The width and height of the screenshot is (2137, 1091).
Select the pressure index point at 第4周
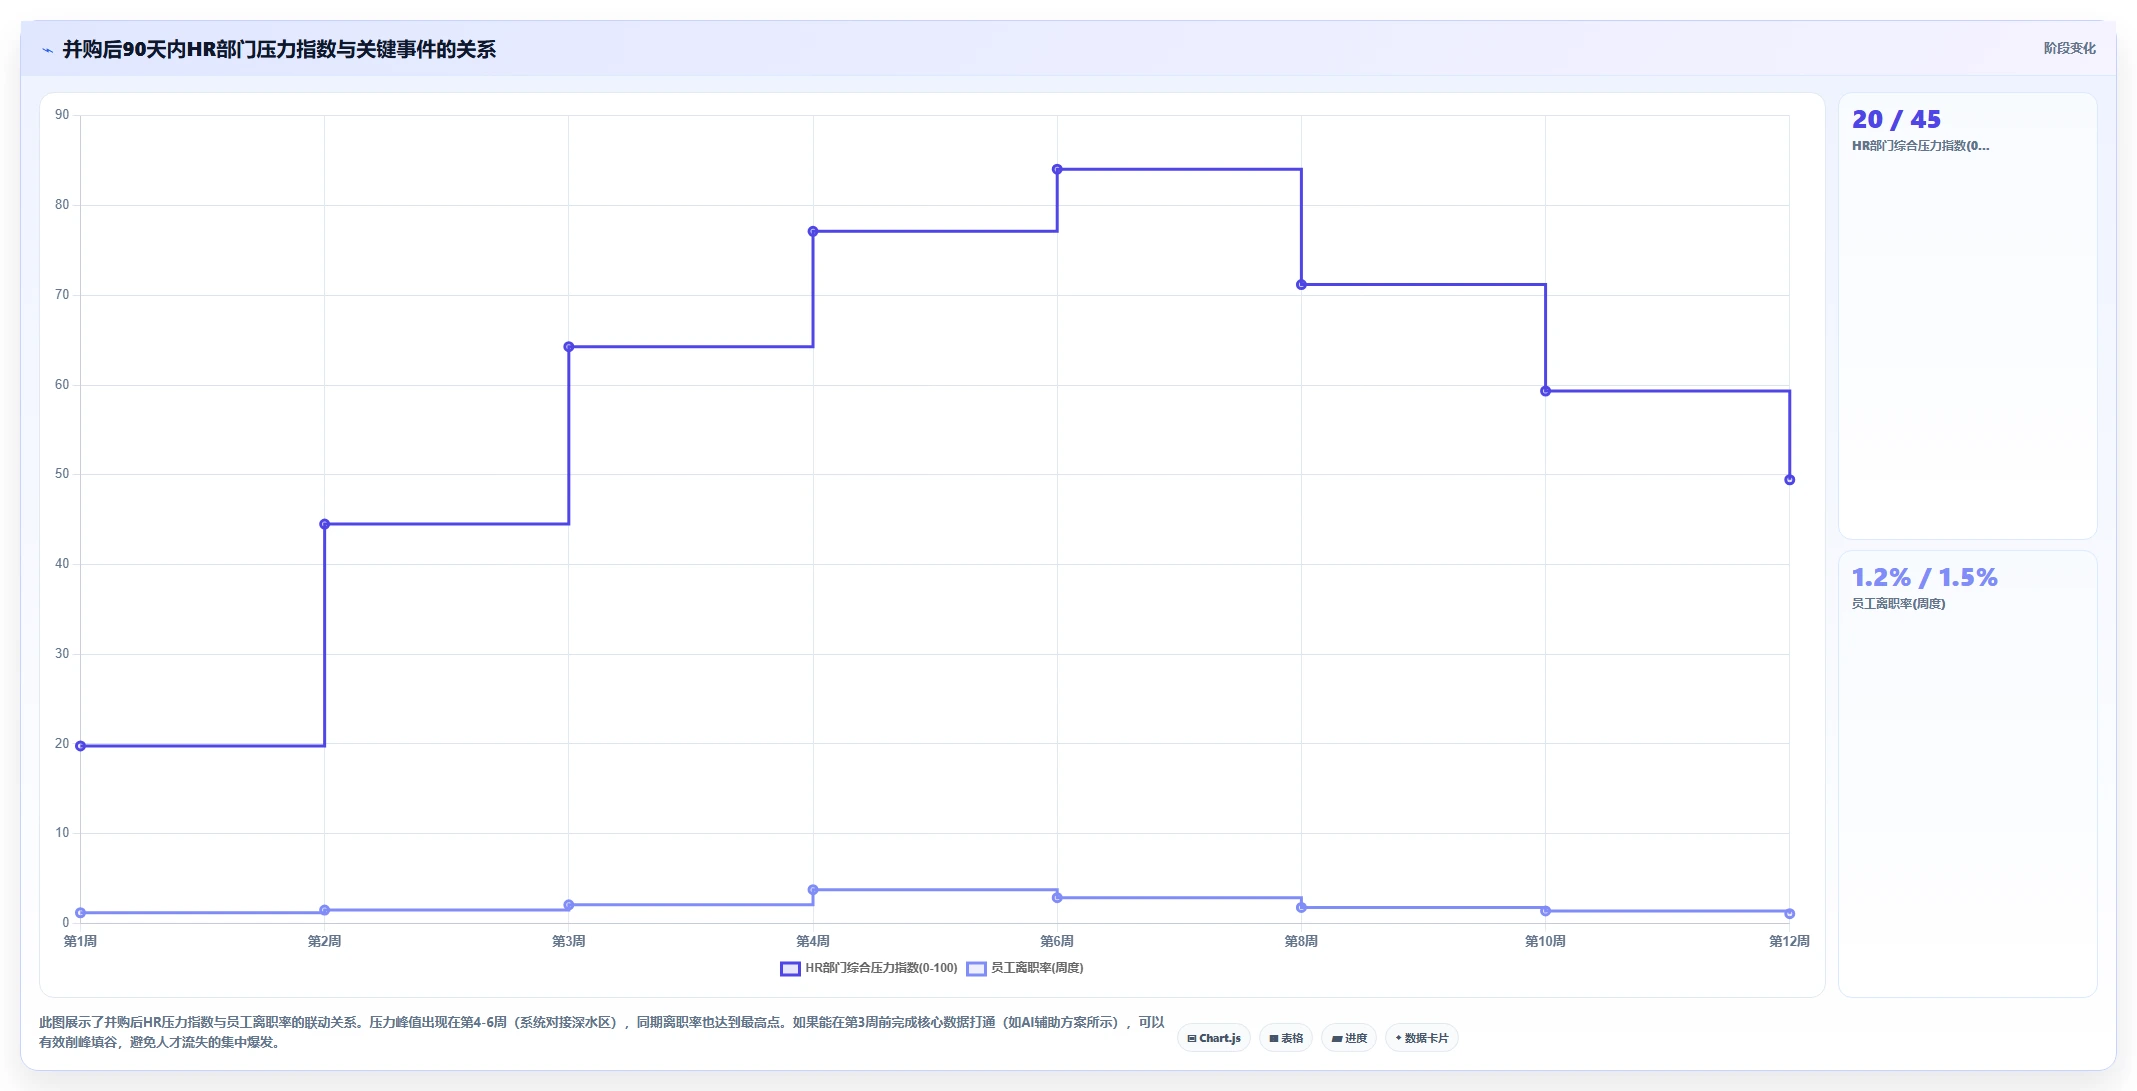[813, 231]
